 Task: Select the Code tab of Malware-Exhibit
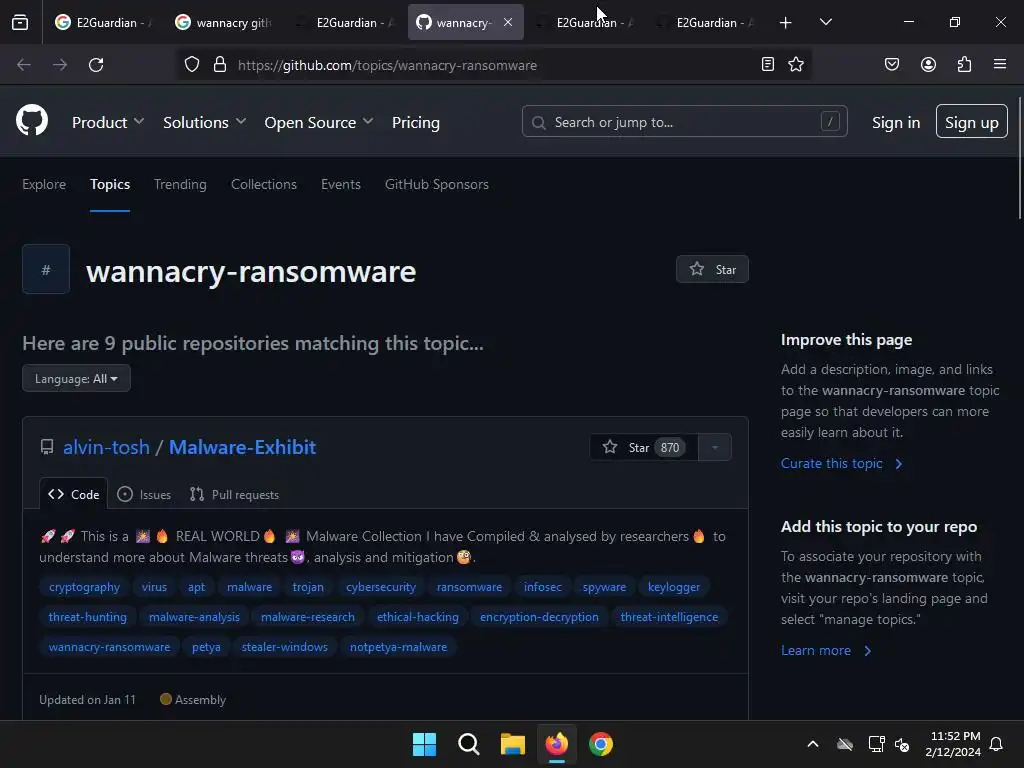[x=74, y=494]
